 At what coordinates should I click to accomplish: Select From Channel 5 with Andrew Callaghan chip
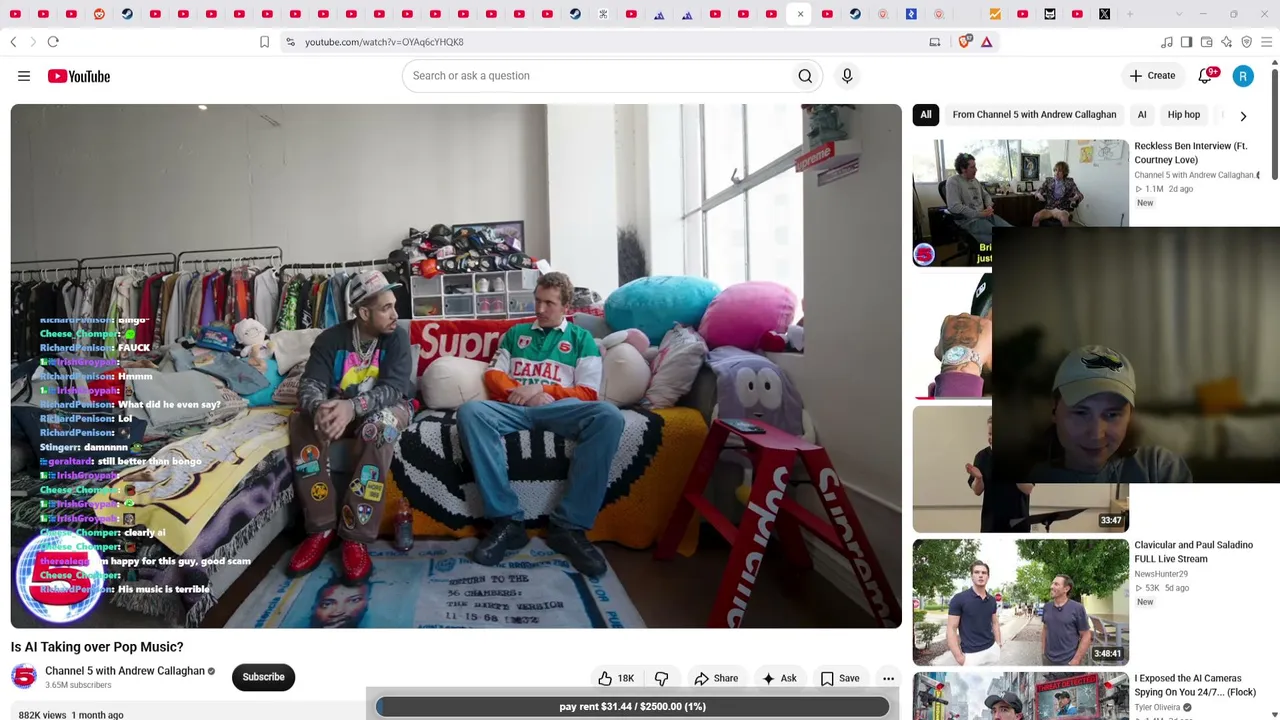(x=1034, y=115)
